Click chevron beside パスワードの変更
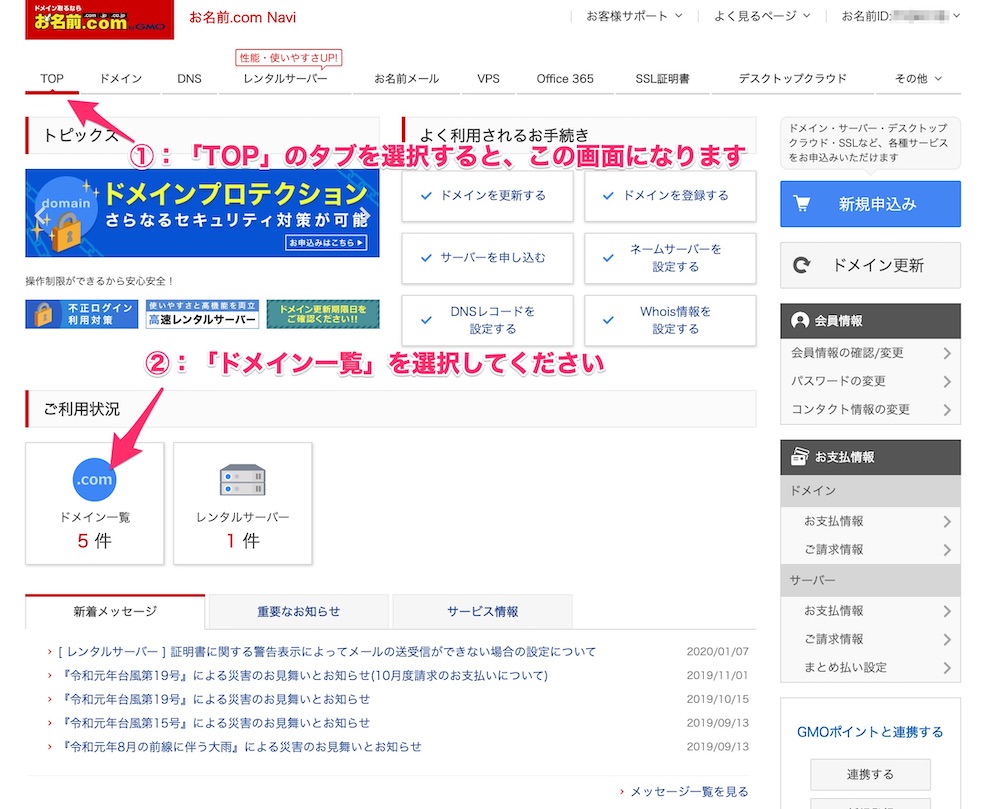This screenshot has width=1000, height=809. tap(947, 381)
